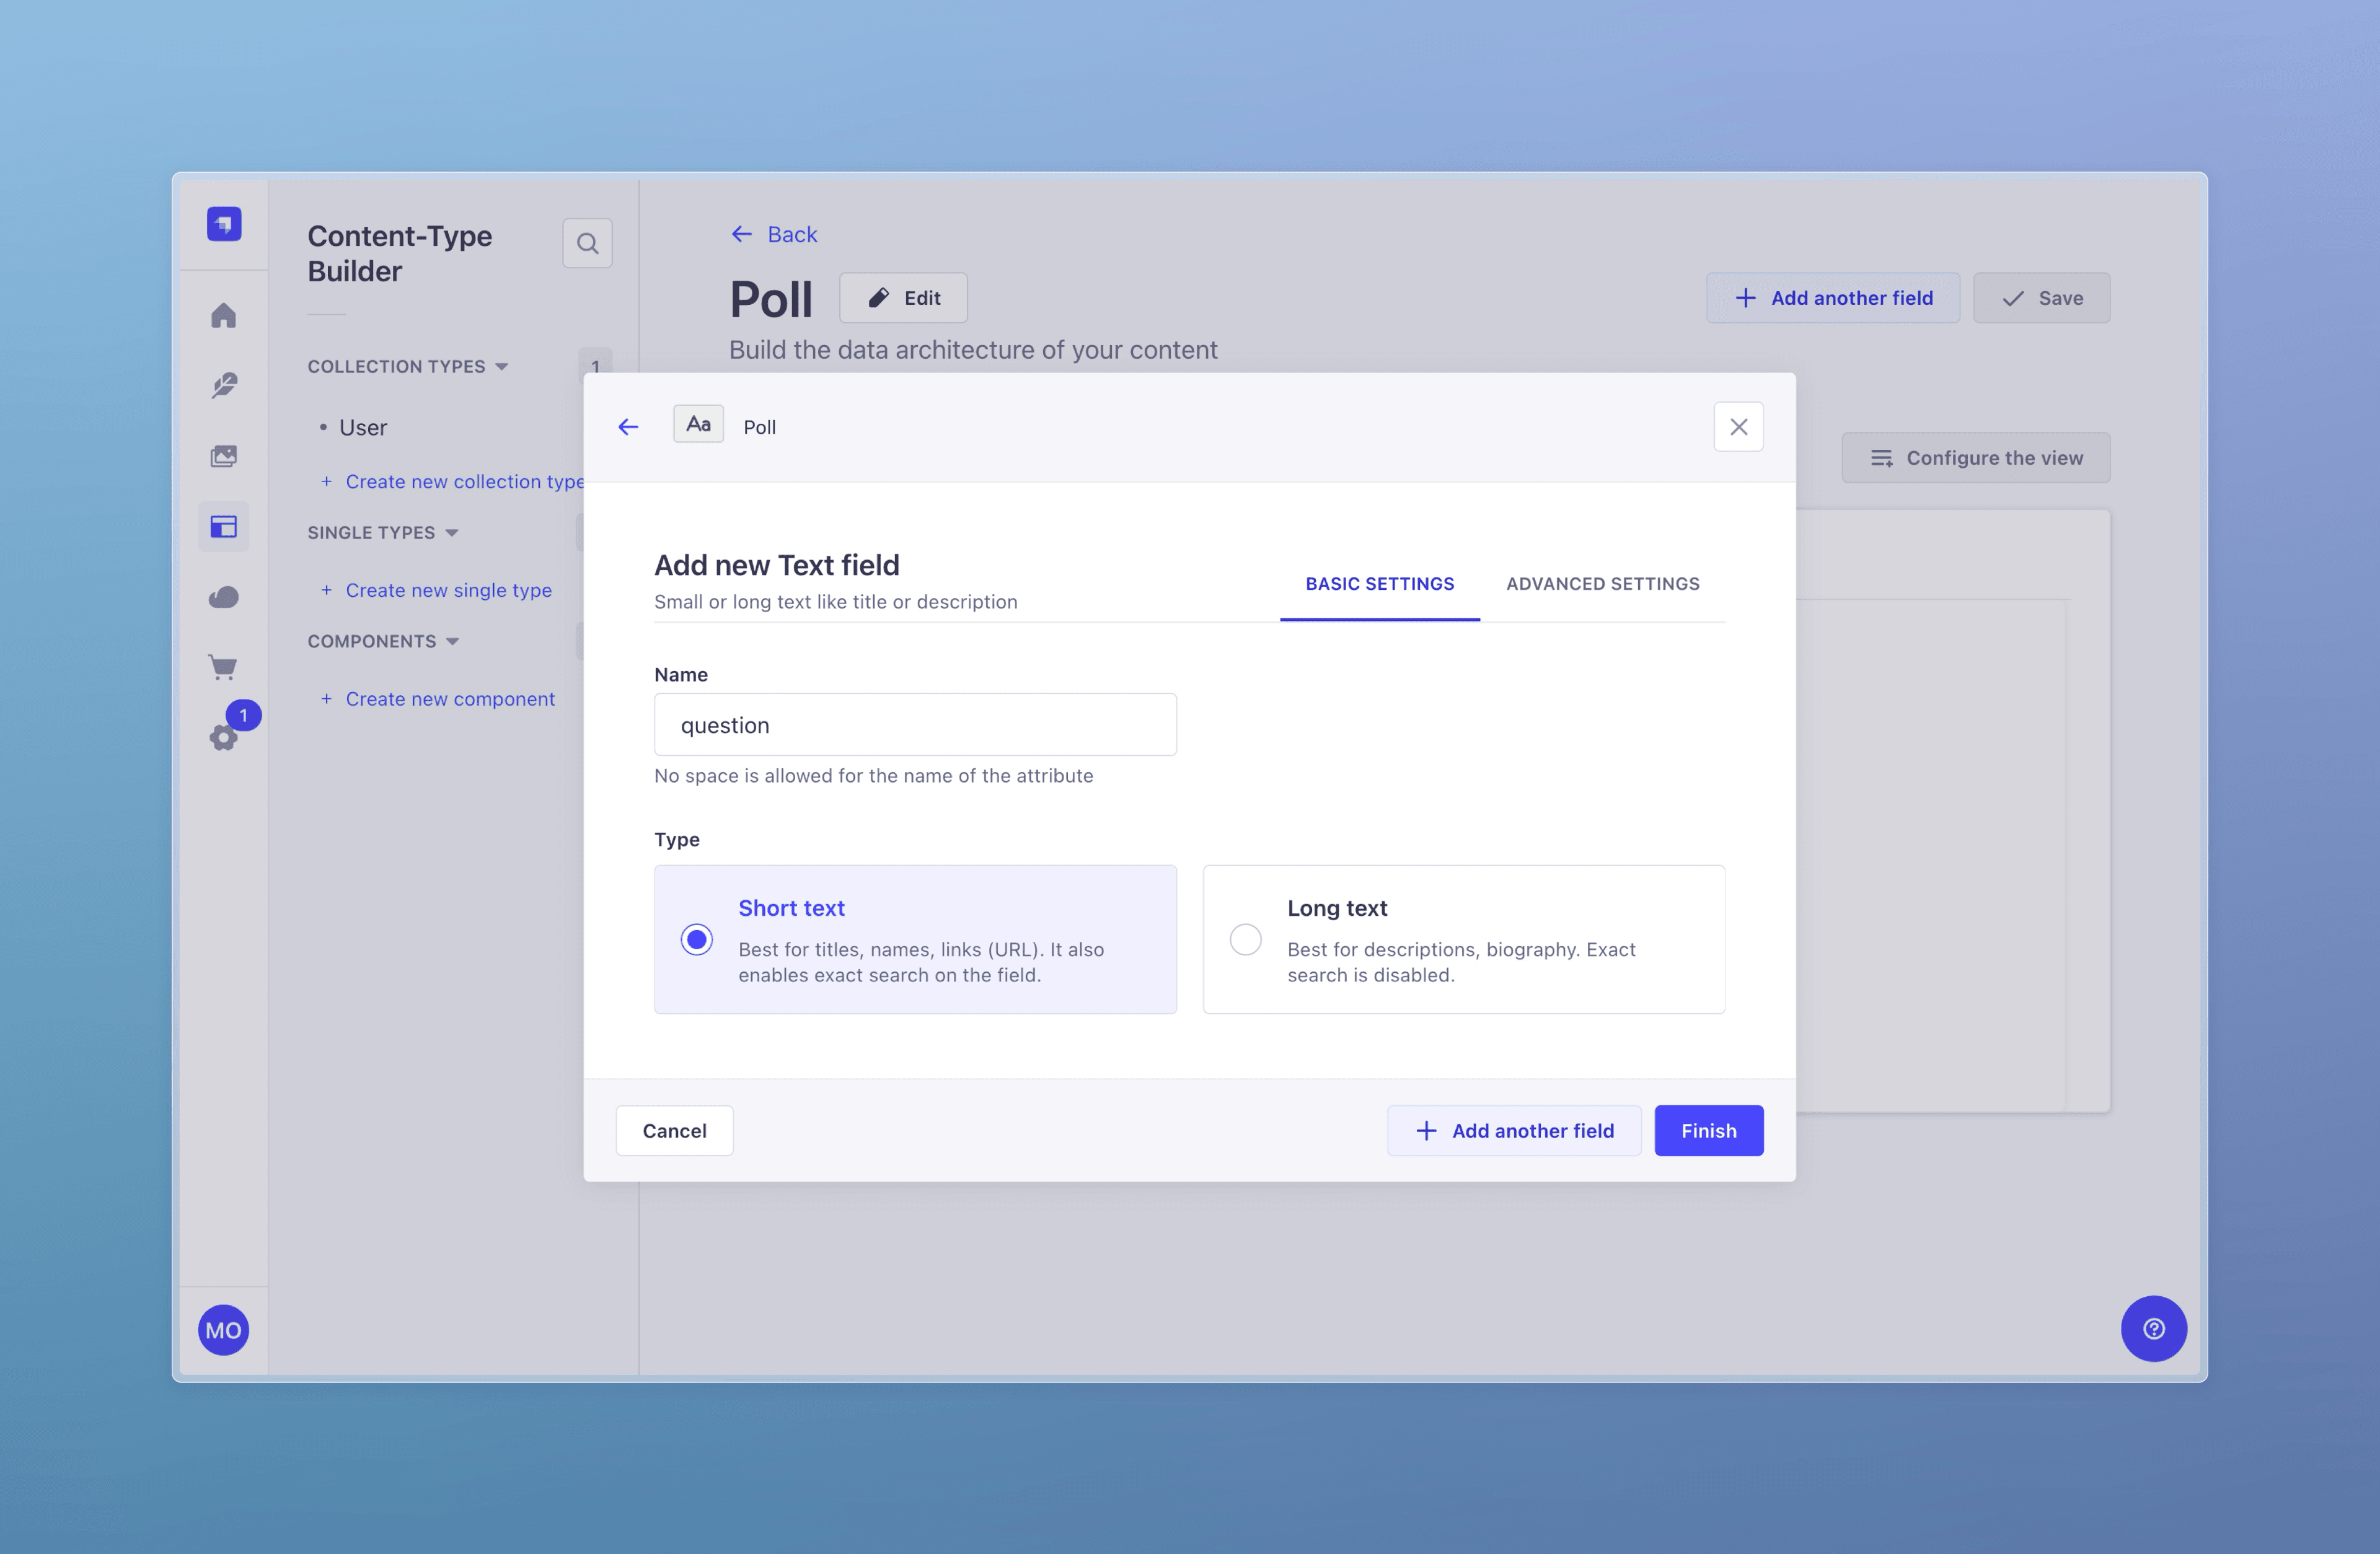
Task: Click the Name input field
Action: pos(915,724)
